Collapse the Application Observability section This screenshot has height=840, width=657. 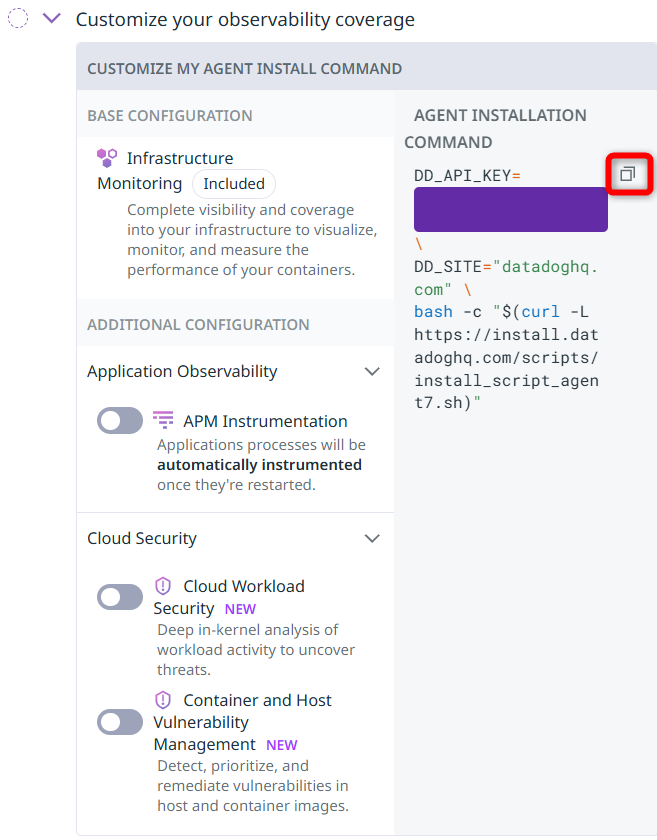[372, 371]
